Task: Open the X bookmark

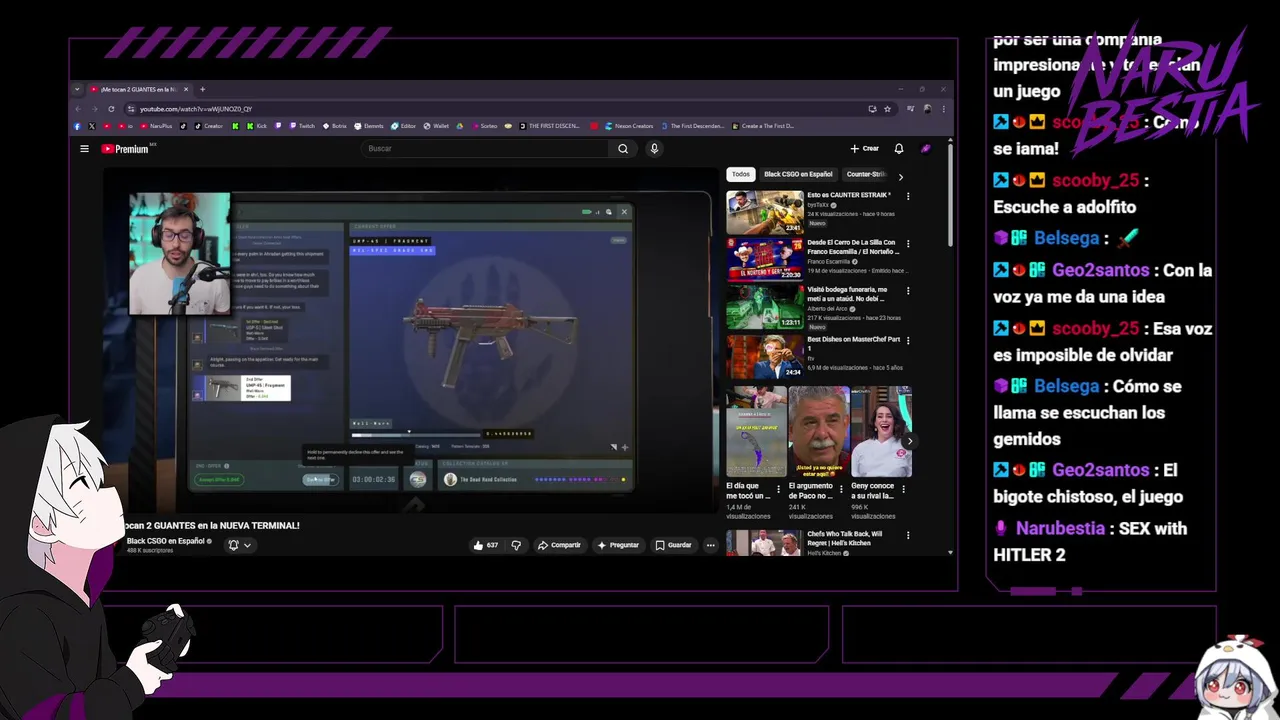Action: 92,126
